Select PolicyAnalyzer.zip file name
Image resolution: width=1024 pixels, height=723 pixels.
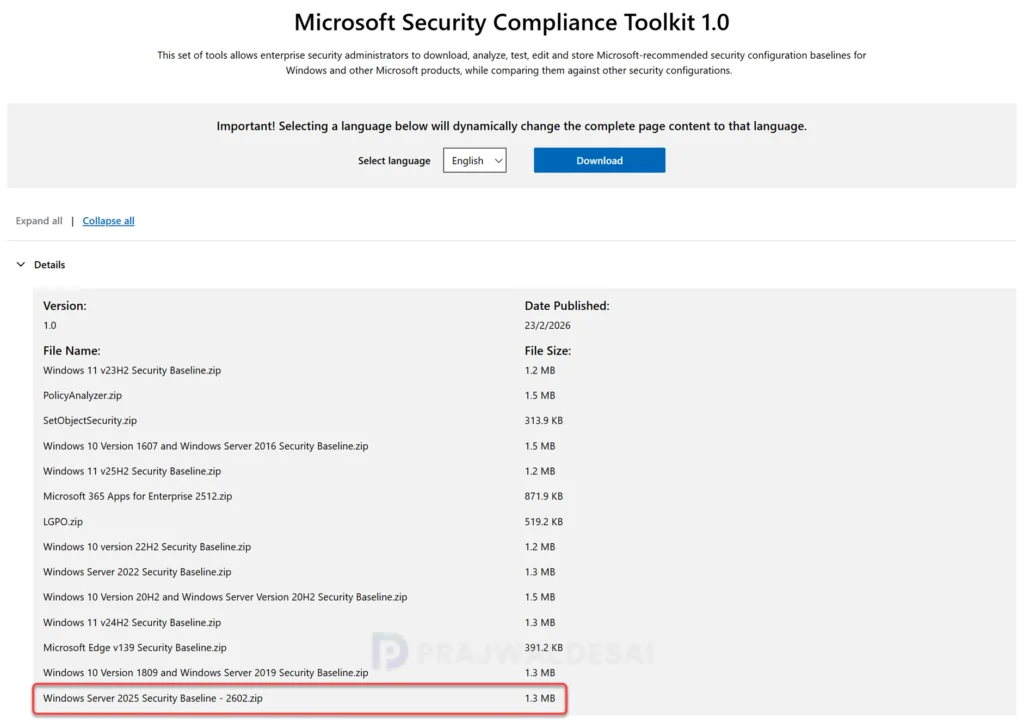(82, 395)
